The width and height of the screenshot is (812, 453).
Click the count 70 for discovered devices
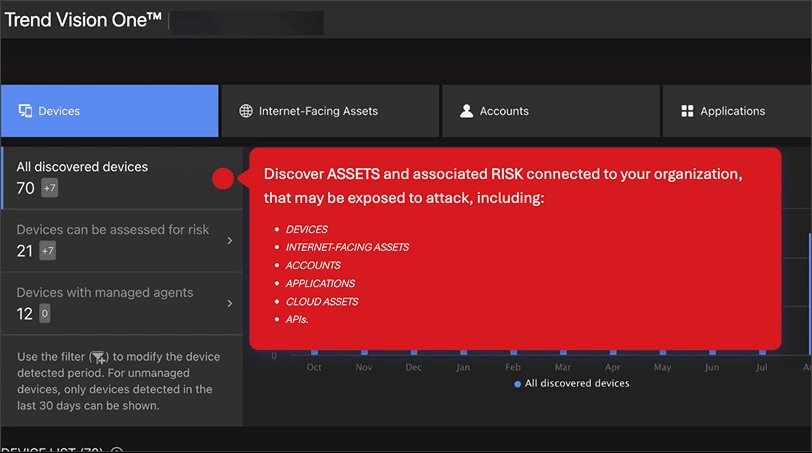[x=25, y=188]
